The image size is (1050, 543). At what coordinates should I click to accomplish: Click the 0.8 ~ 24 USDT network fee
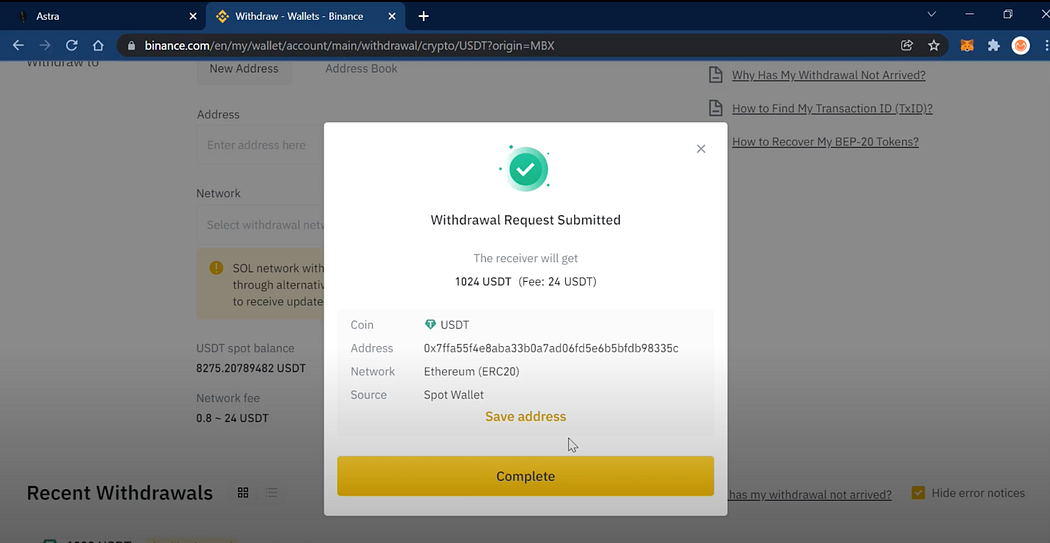click(232, 418)
